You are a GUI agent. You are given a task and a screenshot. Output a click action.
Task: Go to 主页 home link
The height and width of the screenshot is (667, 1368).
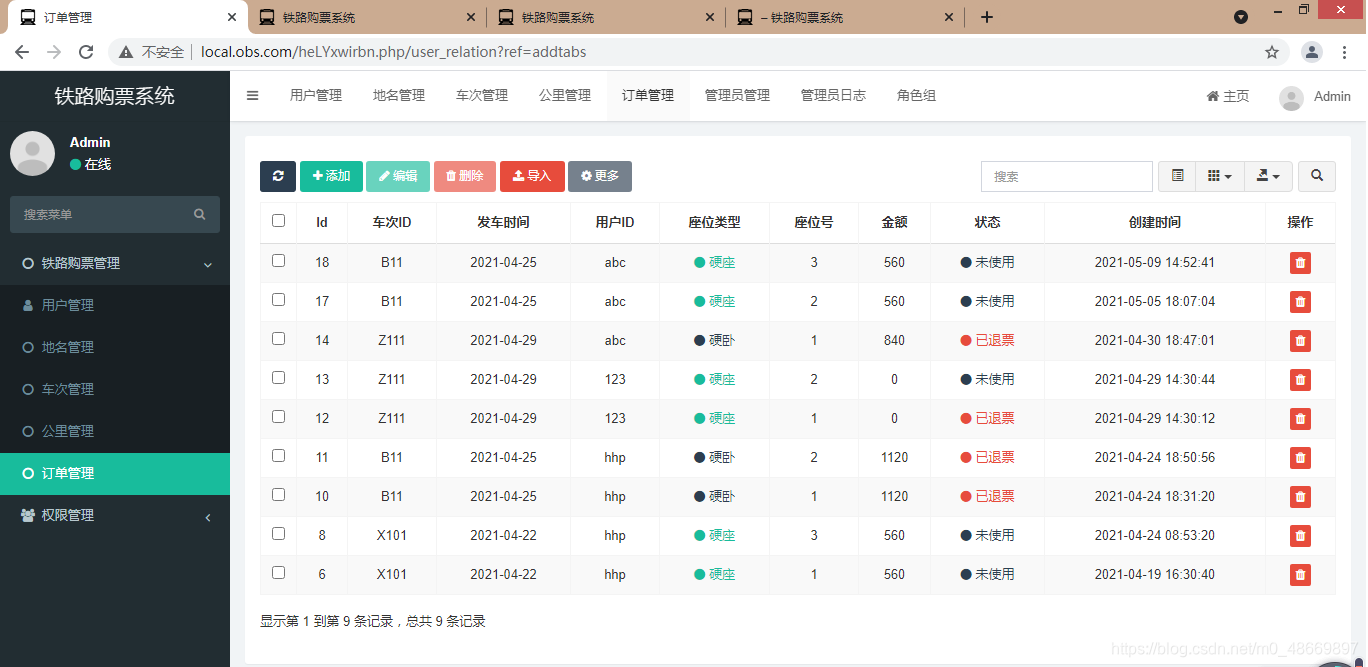1228,96
